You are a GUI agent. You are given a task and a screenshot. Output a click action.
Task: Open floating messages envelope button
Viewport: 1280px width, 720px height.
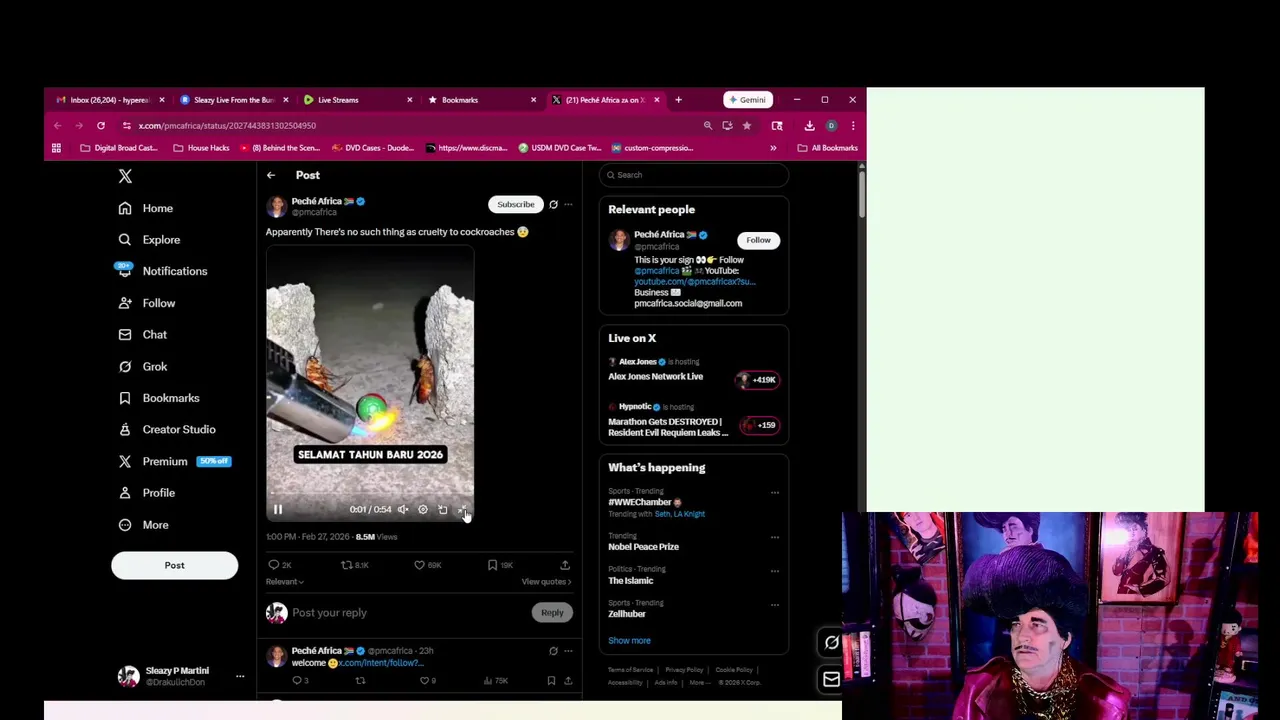click(831, 680)
